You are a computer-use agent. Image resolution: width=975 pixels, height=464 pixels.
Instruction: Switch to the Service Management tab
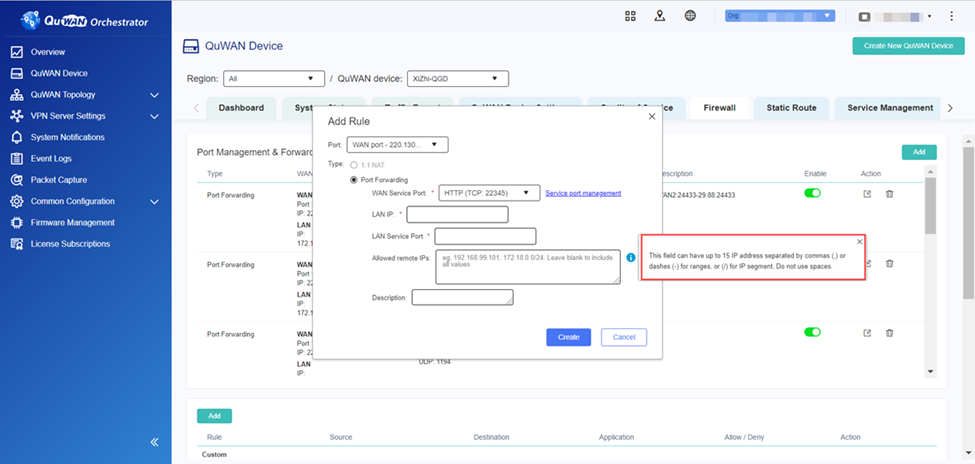click(x=890, y=108)
